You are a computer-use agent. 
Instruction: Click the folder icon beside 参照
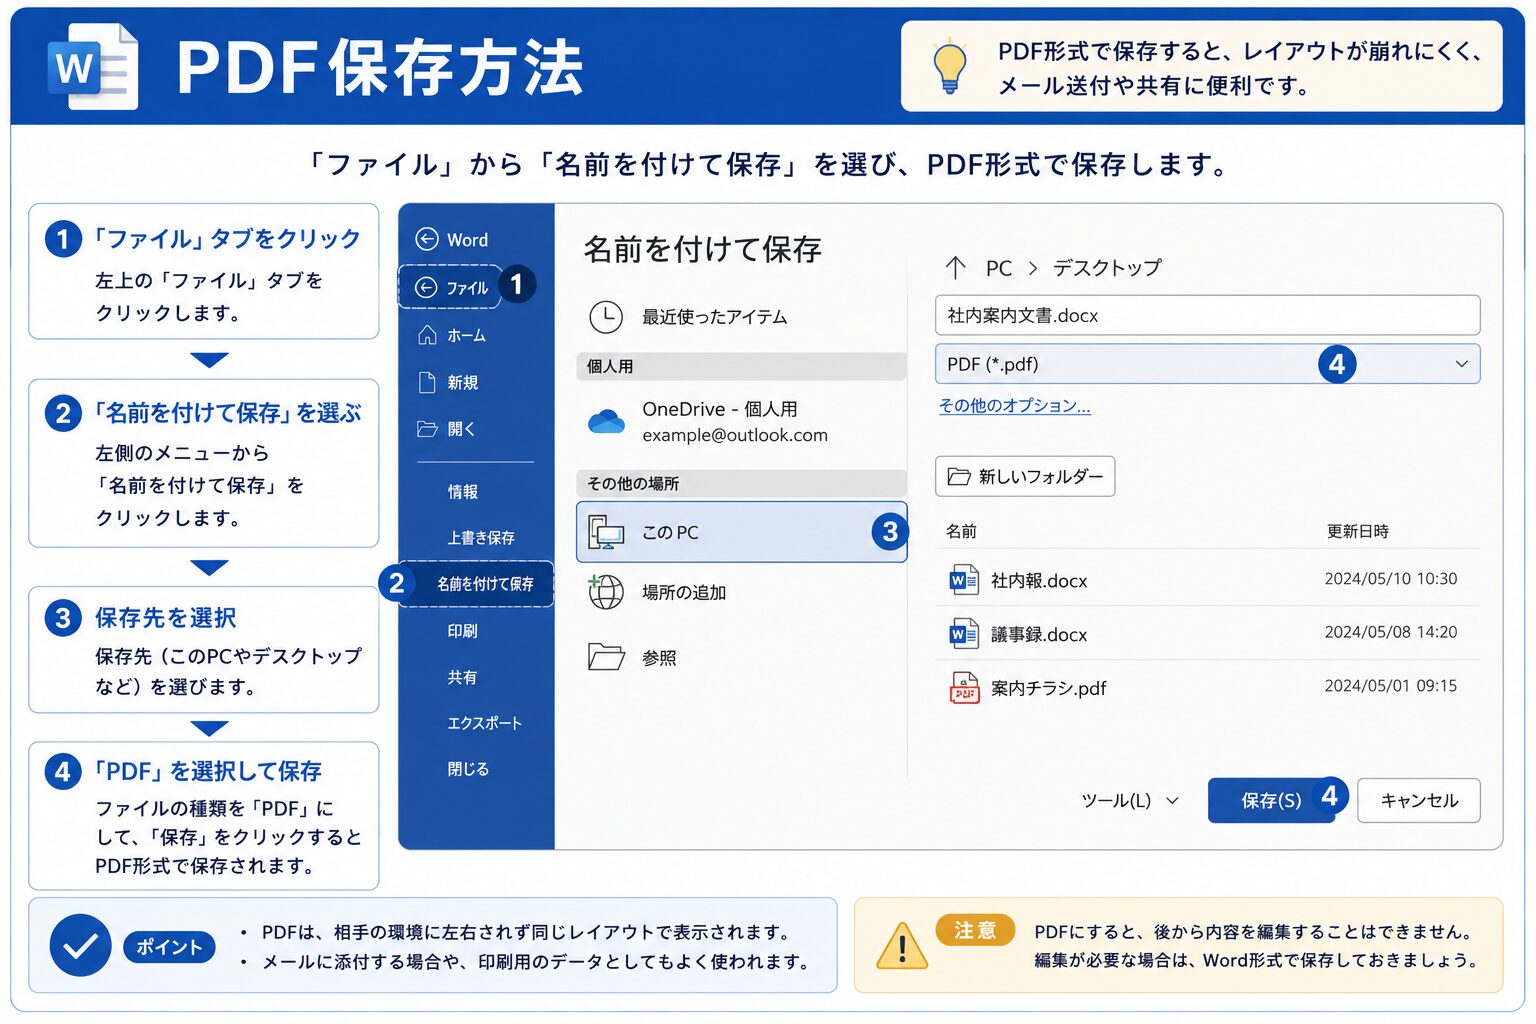(x=606, y=656)
